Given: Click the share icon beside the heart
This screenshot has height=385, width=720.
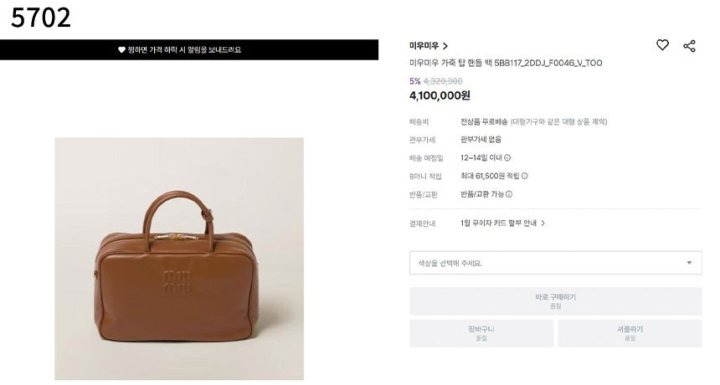Looking at the screenshot, I should coord(689,45).
